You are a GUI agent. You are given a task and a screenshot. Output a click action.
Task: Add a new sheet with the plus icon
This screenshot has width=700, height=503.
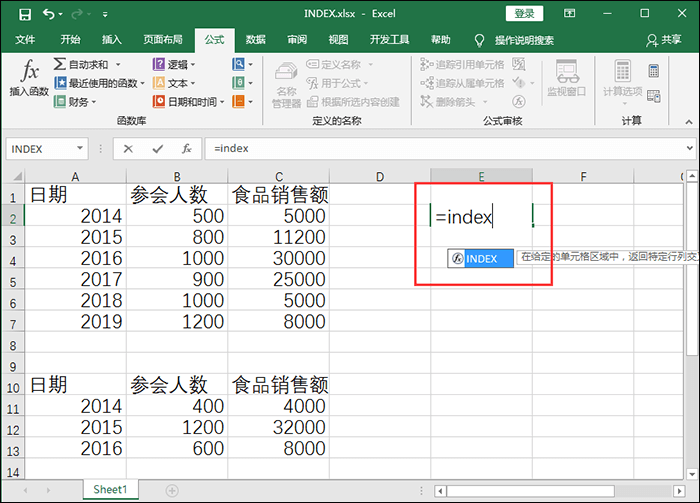tap(172, 491)
